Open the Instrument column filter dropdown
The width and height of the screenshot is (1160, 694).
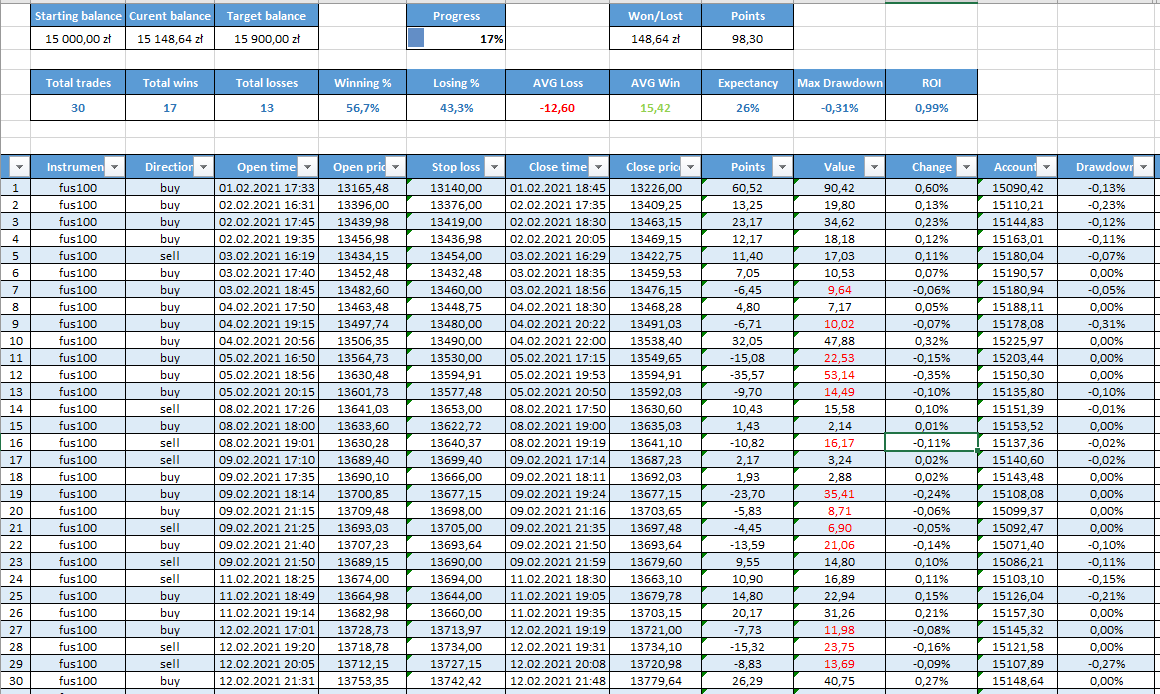114,167
